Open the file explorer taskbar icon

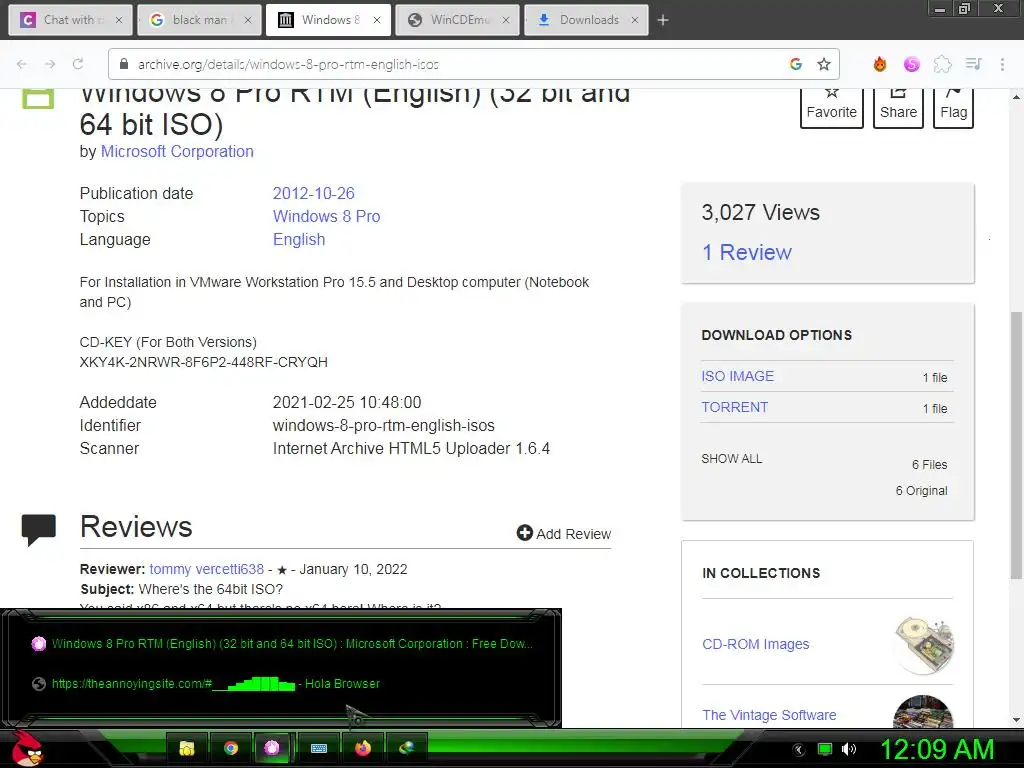[187, 748]
